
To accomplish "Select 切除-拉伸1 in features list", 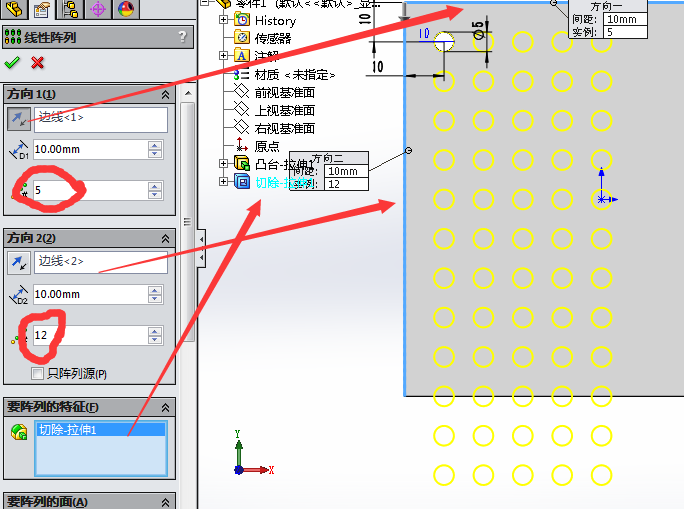I will tap(101, 430).
